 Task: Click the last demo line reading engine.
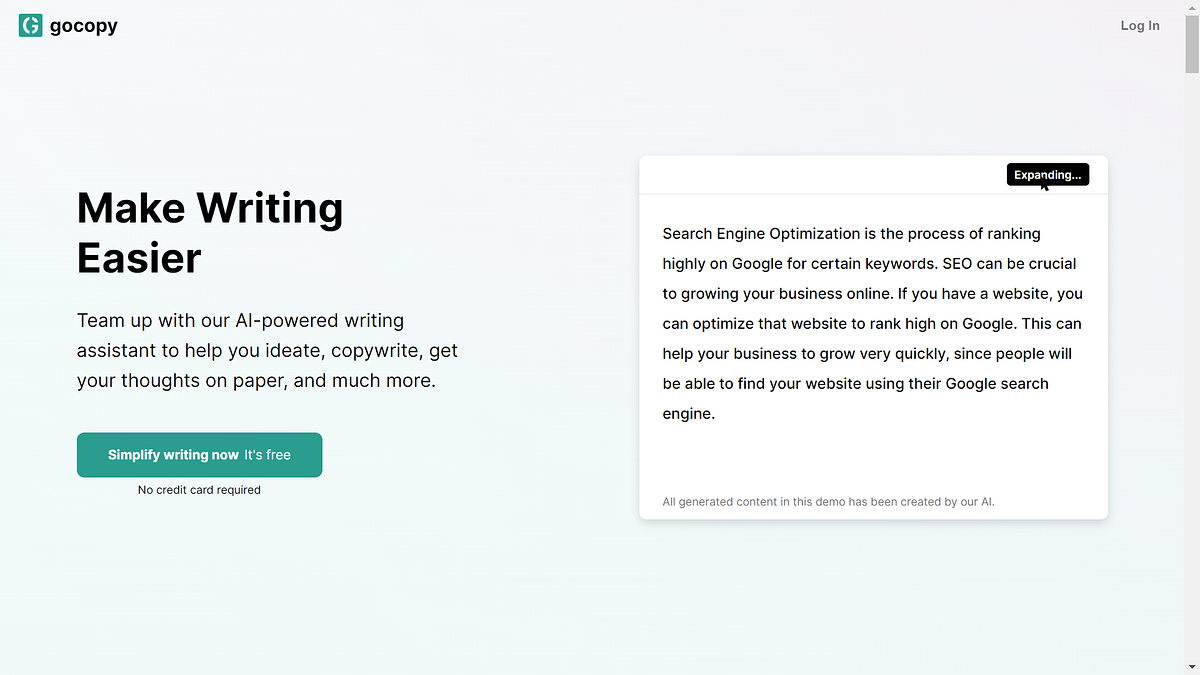click(x=688, y=414)
